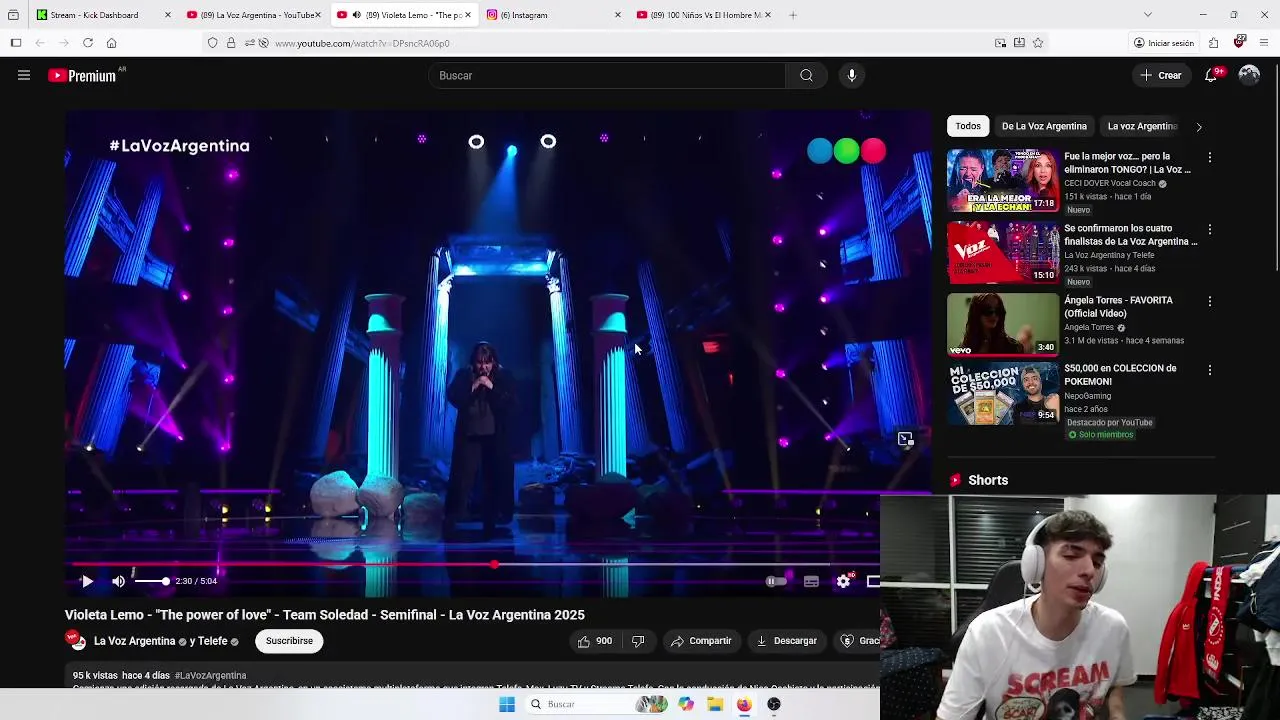Toggle the browser sidebar
The height and width of the screenshot is (720, 1280).
coord(16,43)
